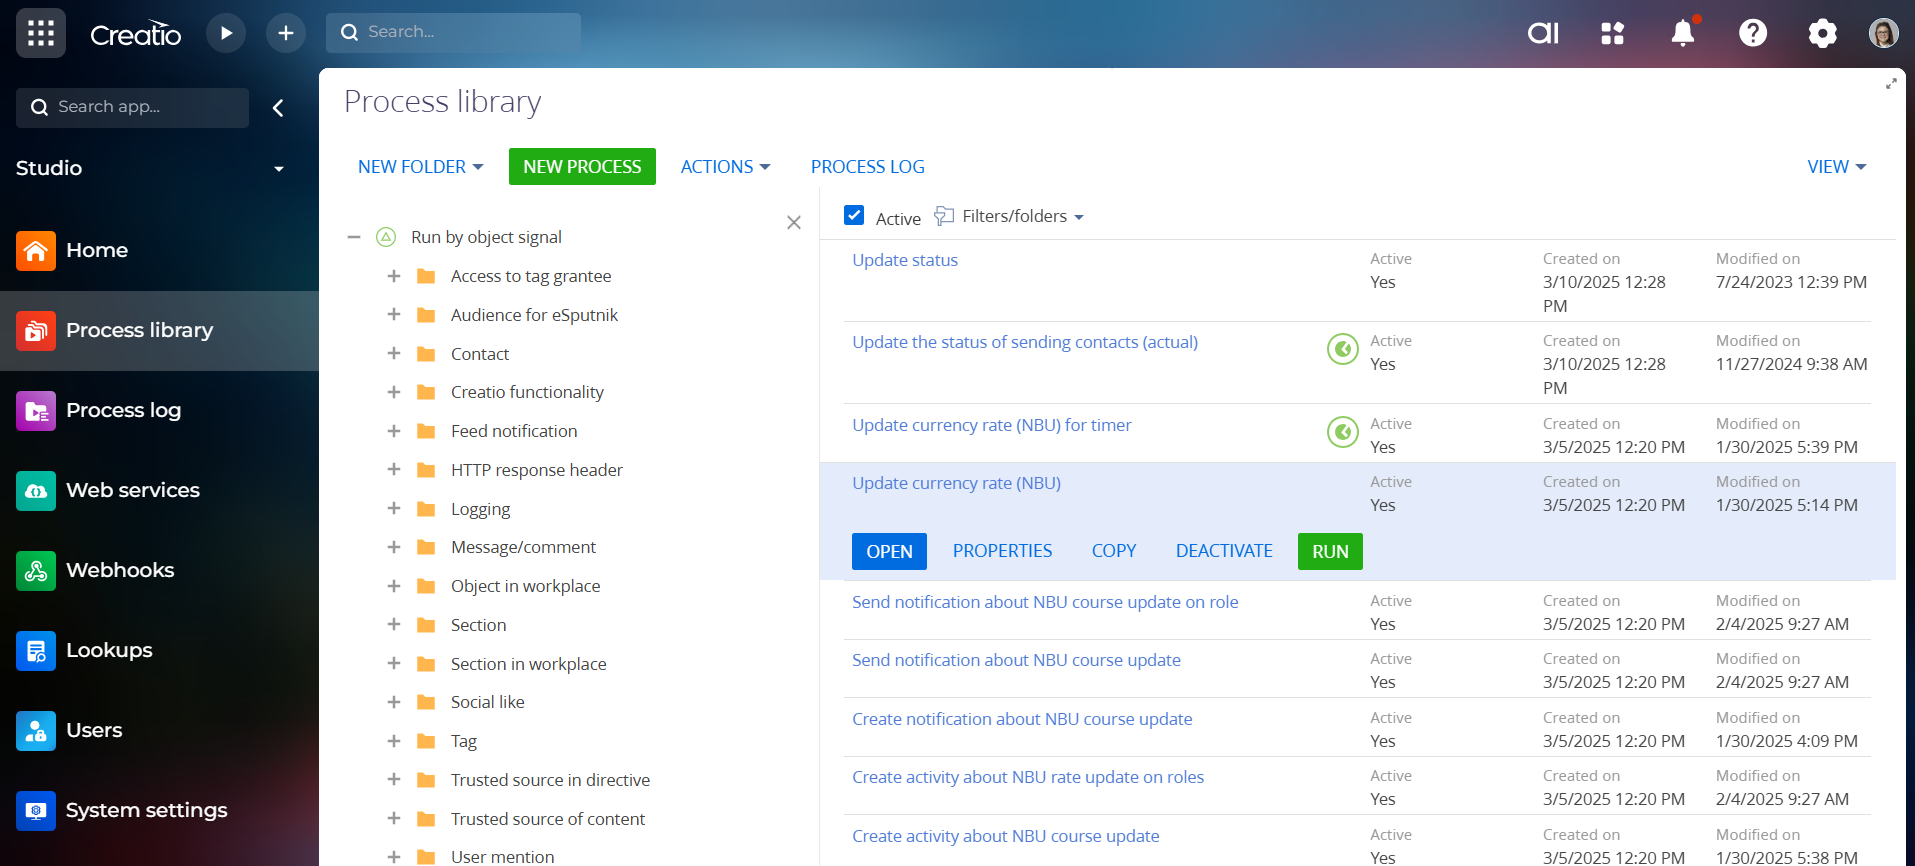This screenshot has width=1915, height=866.
Task: Go to System settings section
Action: pos(147,811)
